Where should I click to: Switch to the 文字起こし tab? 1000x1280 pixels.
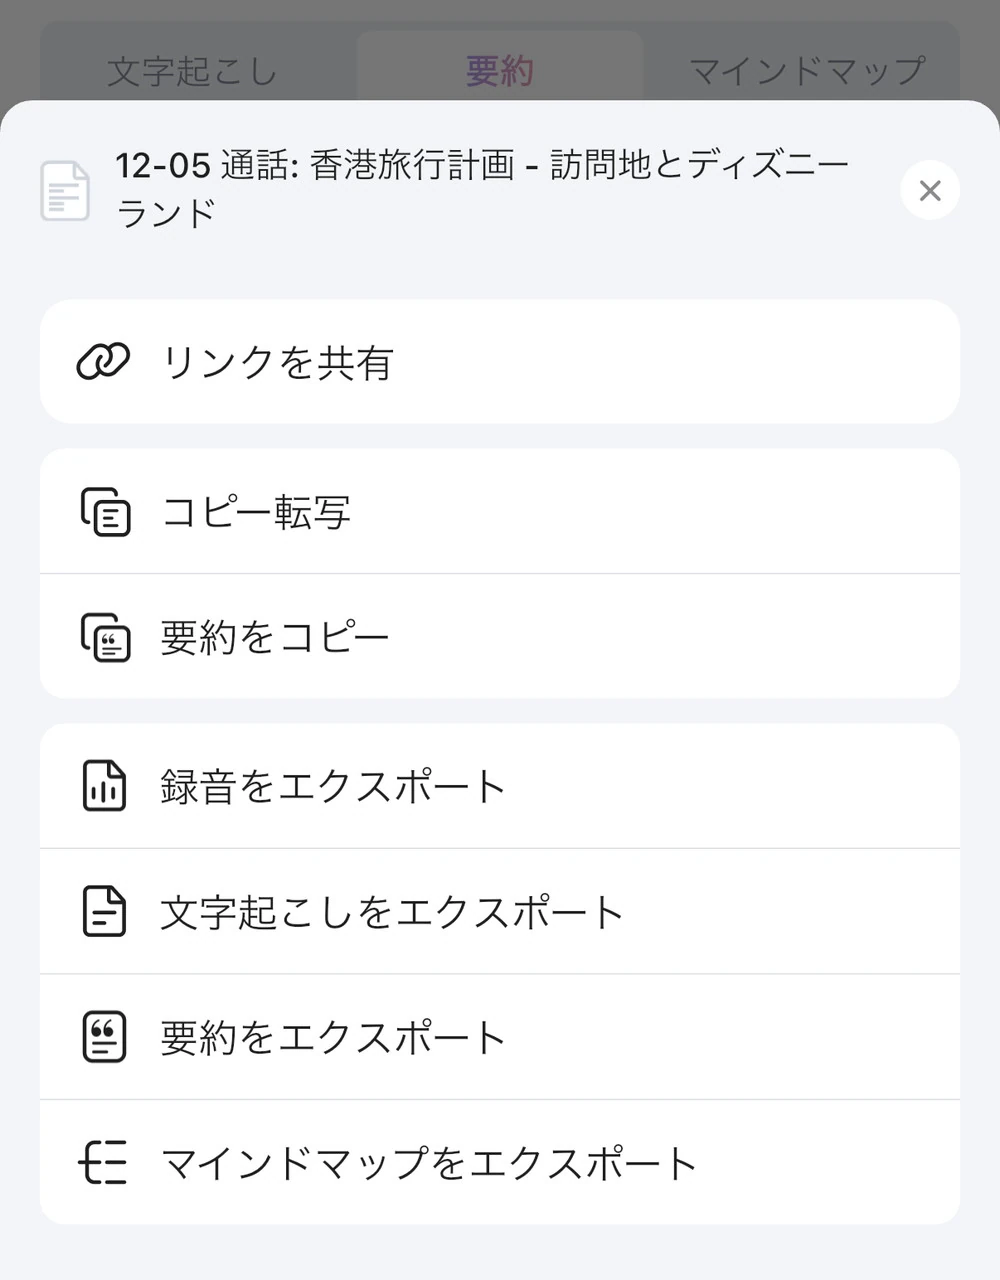tap(192, 71)
